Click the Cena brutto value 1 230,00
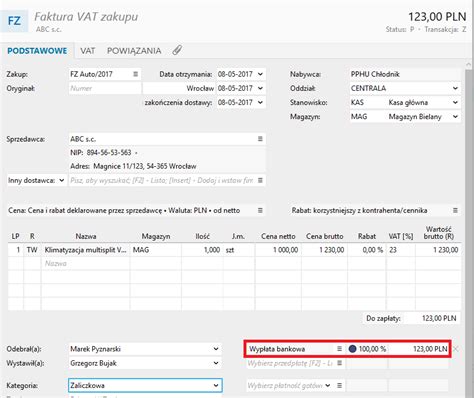The image size is (474, 398). (x=324, y=250)
